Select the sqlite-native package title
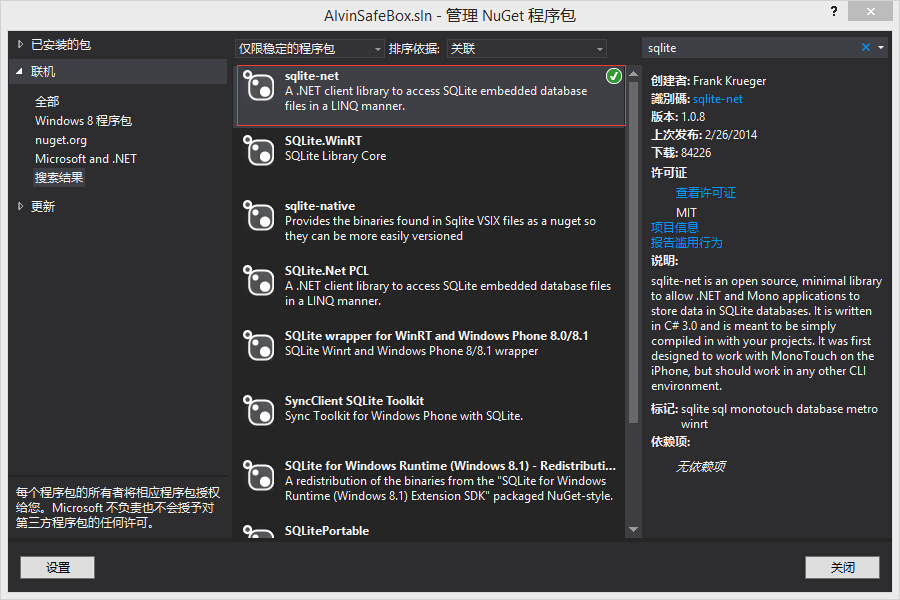900x600 pixels. pos(320,206)
